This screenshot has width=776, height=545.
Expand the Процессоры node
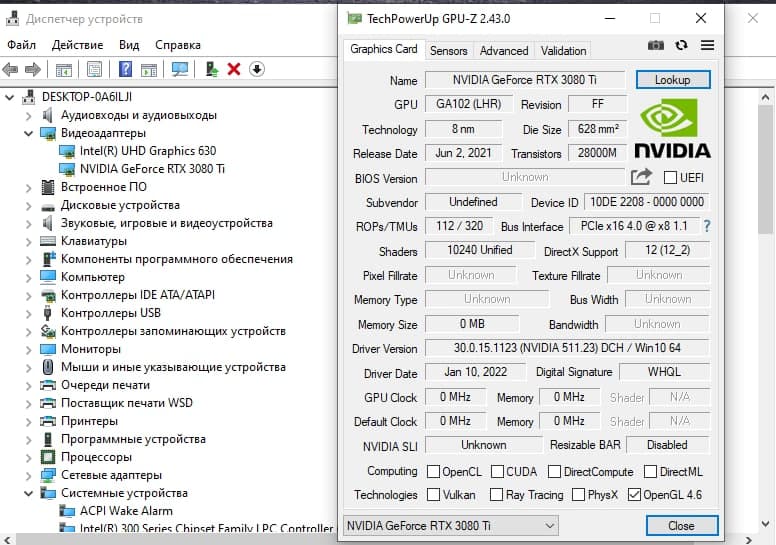(28, 458)
